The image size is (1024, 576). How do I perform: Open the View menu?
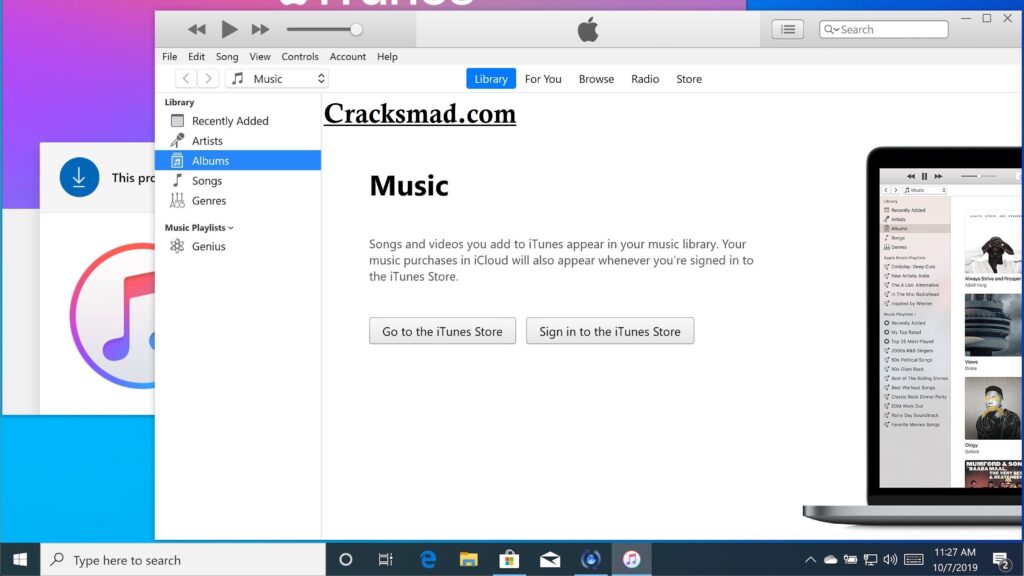pos(260,57)
